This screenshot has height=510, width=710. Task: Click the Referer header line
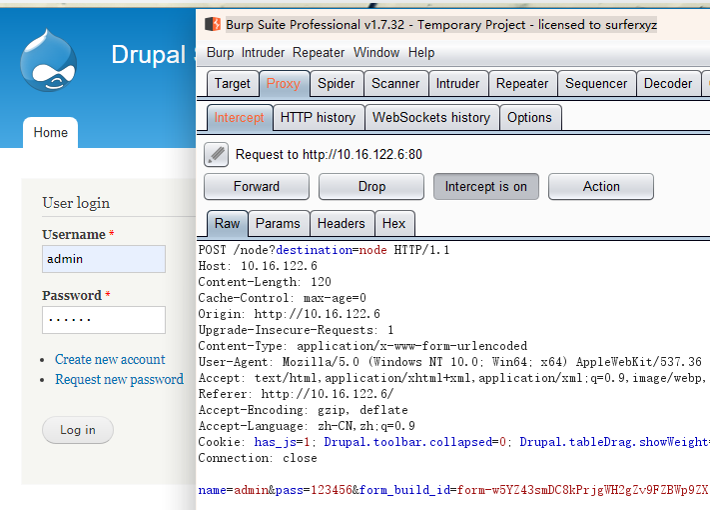296,394
